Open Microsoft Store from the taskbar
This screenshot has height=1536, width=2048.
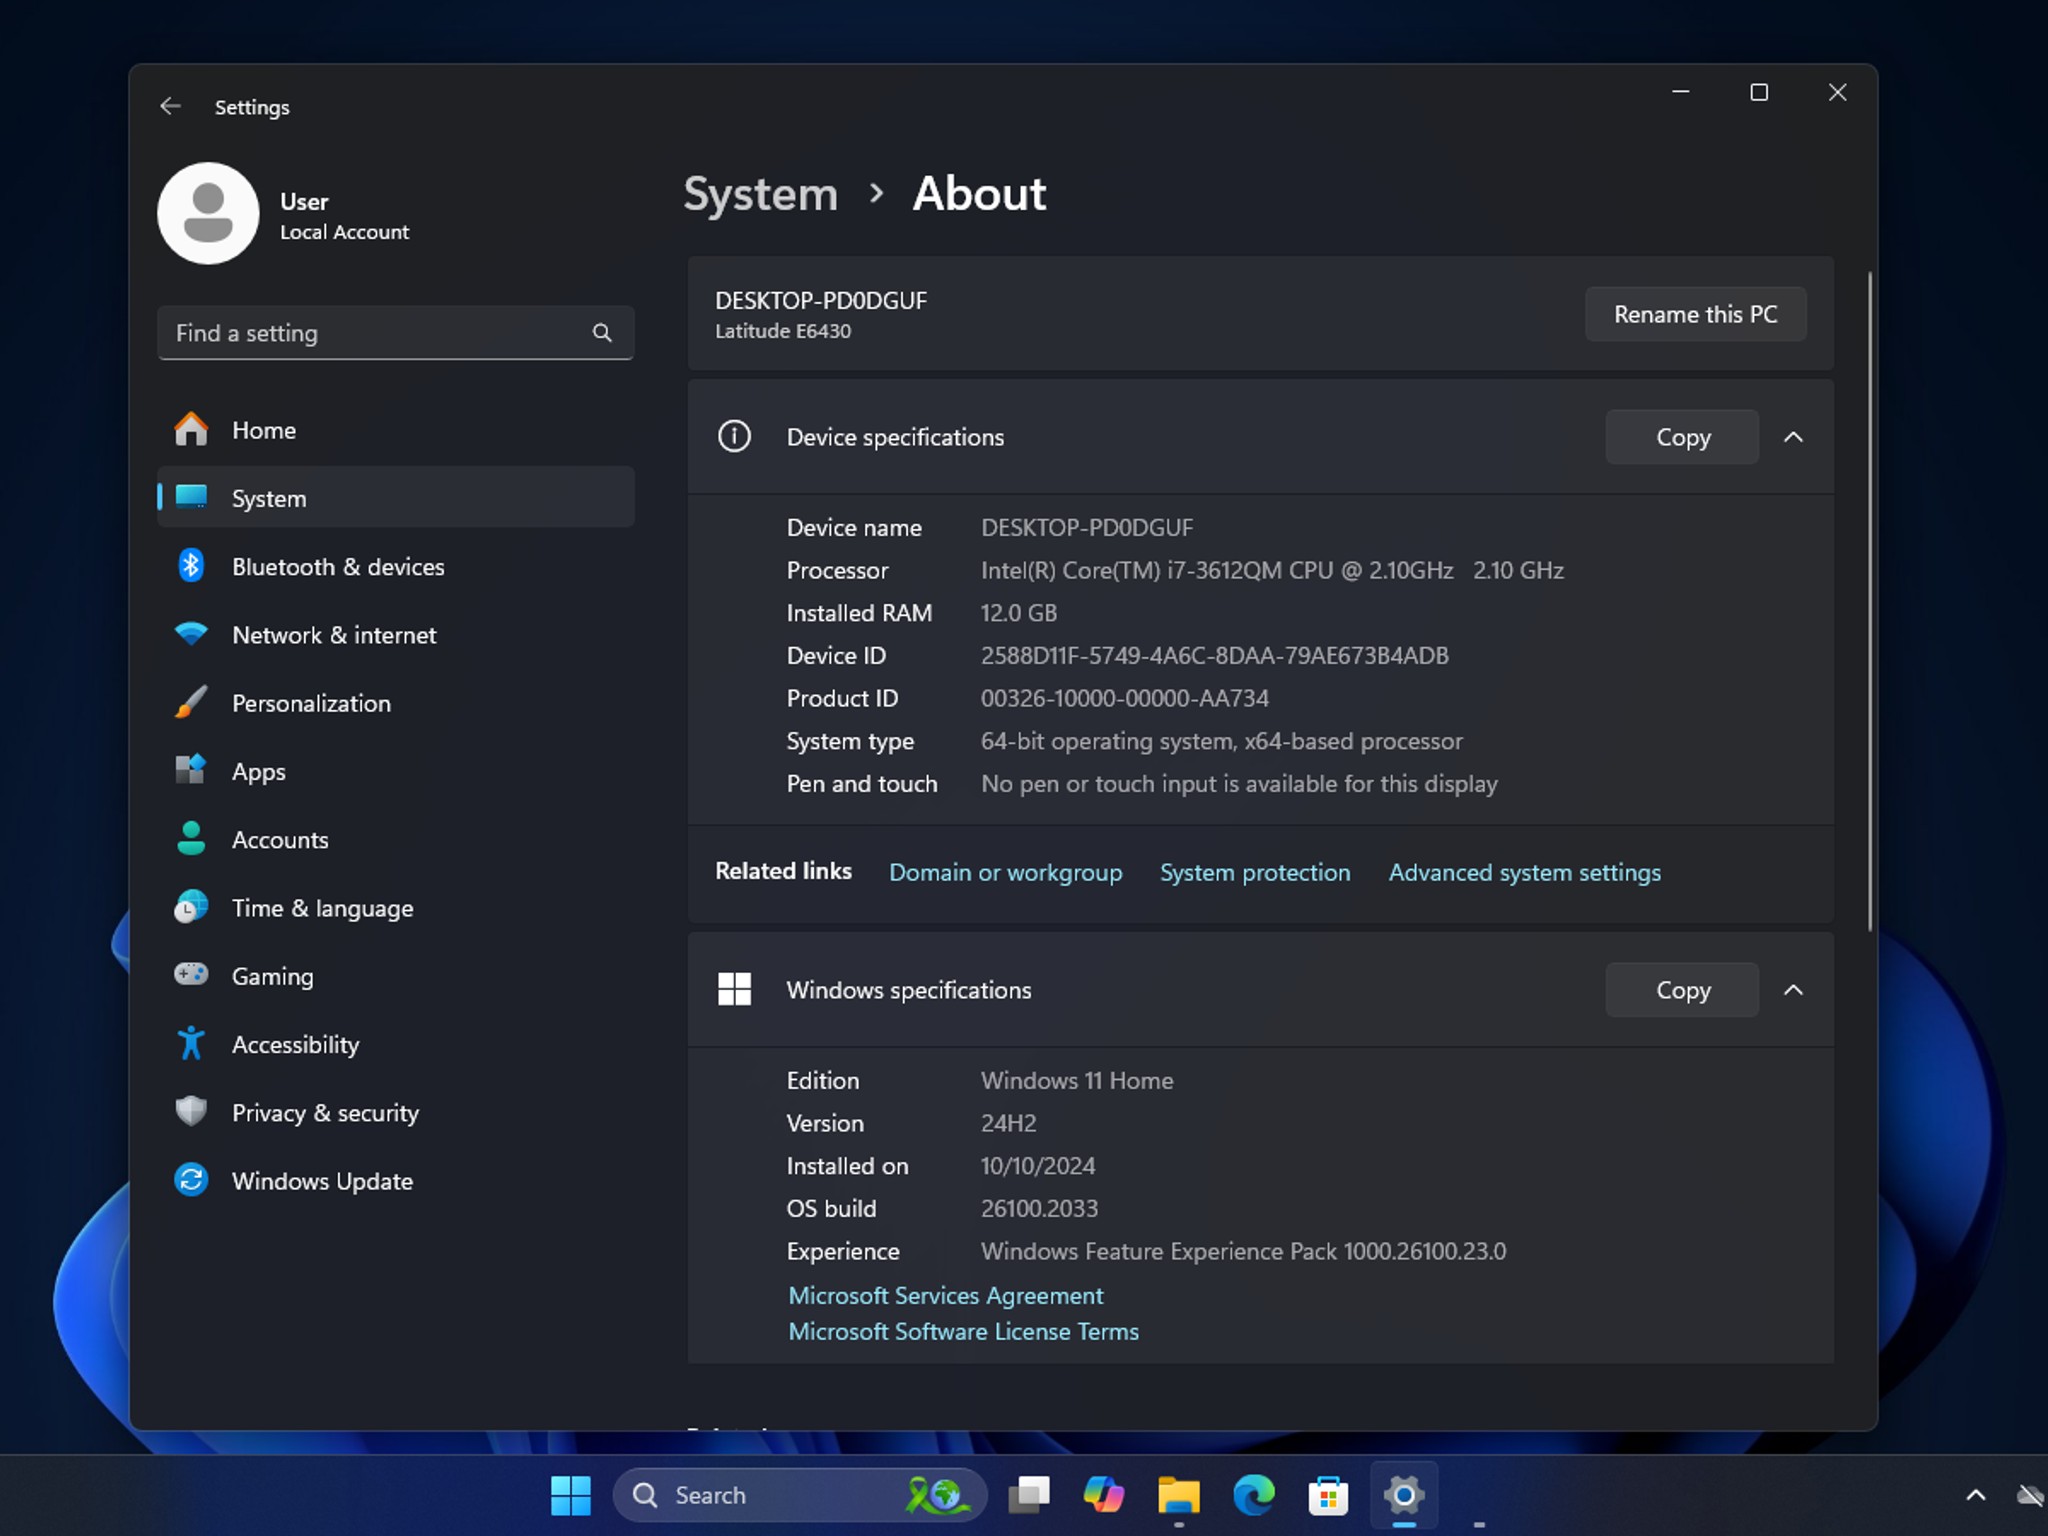tap(1328, 1495)
